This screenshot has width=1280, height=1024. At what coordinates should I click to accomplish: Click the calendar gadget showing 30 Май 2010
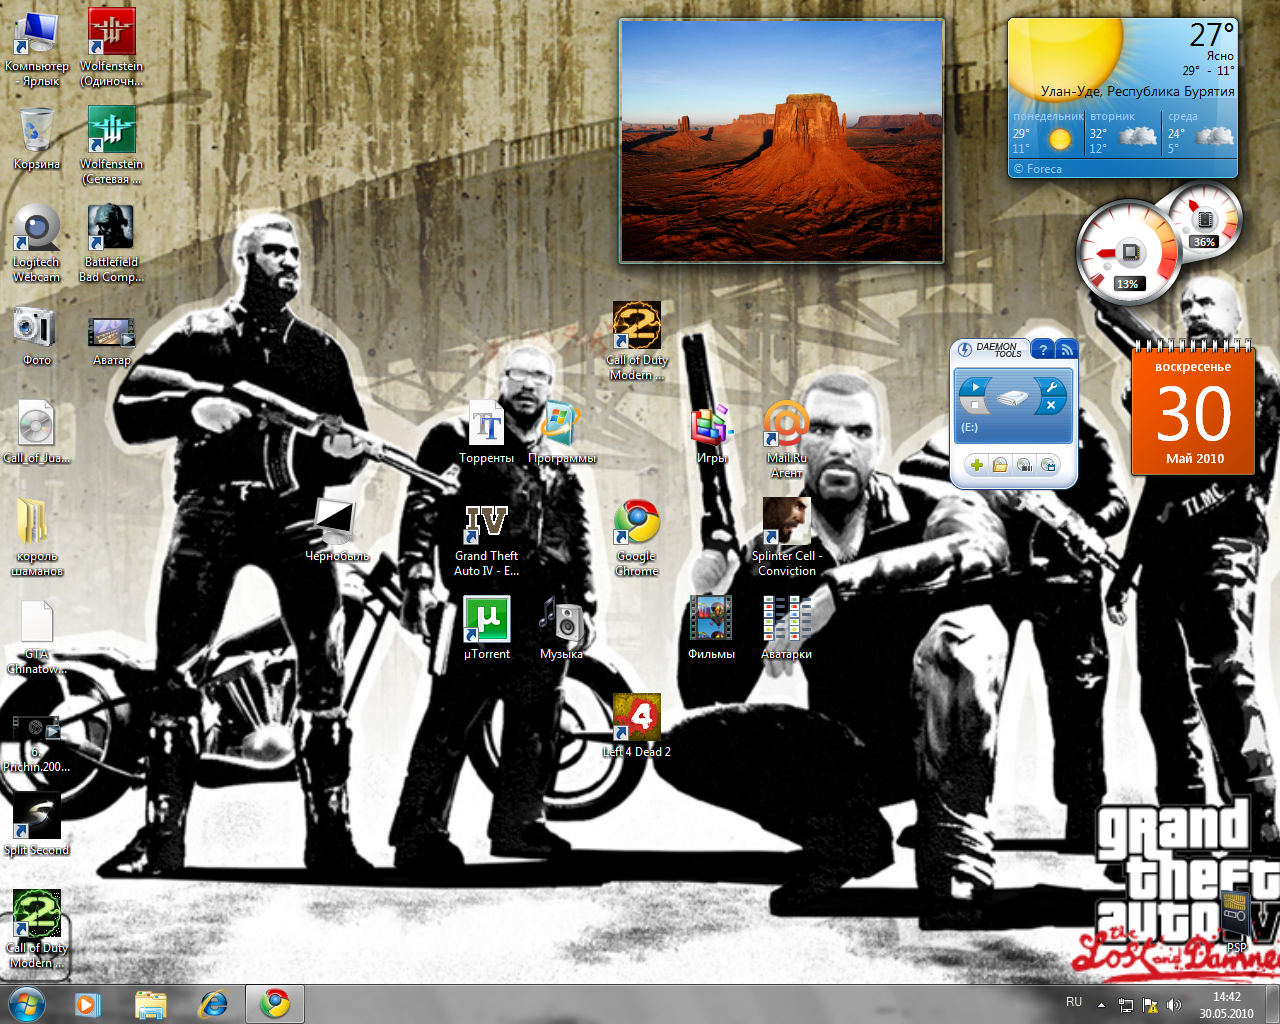pyautogui.click(x=1194, y=409)
